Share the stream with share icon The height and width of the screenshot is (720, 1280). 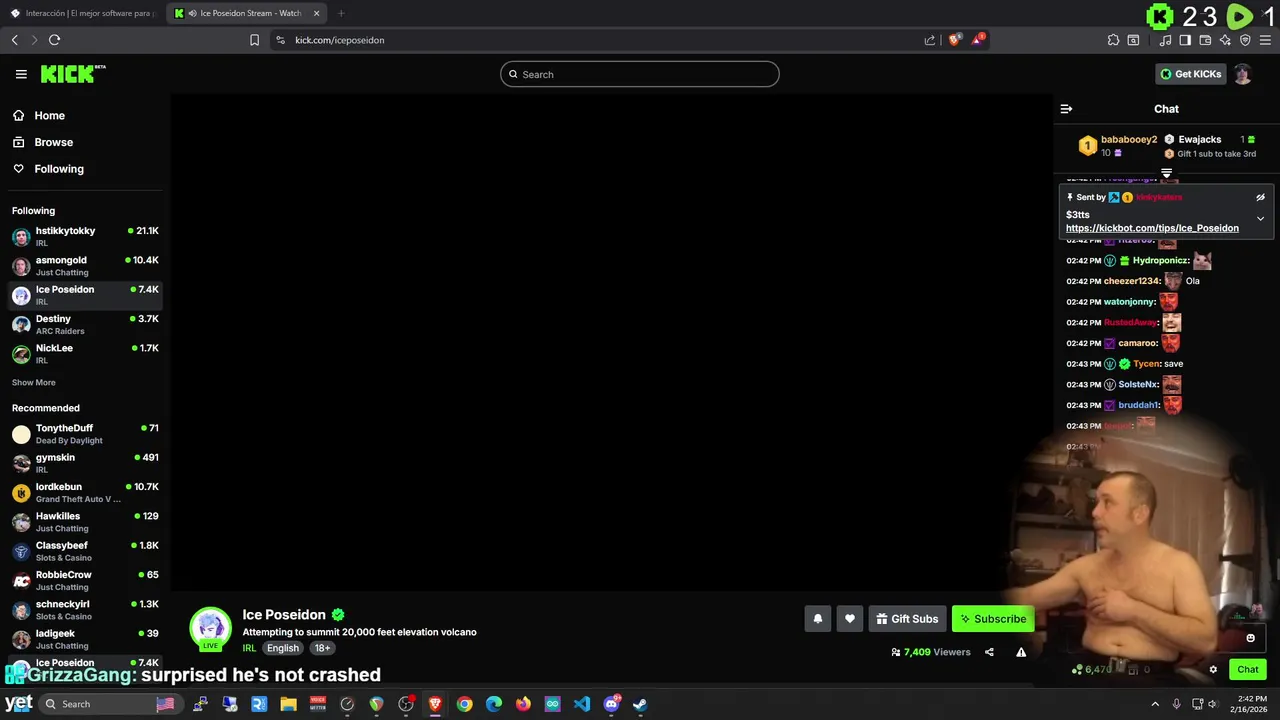989,652
